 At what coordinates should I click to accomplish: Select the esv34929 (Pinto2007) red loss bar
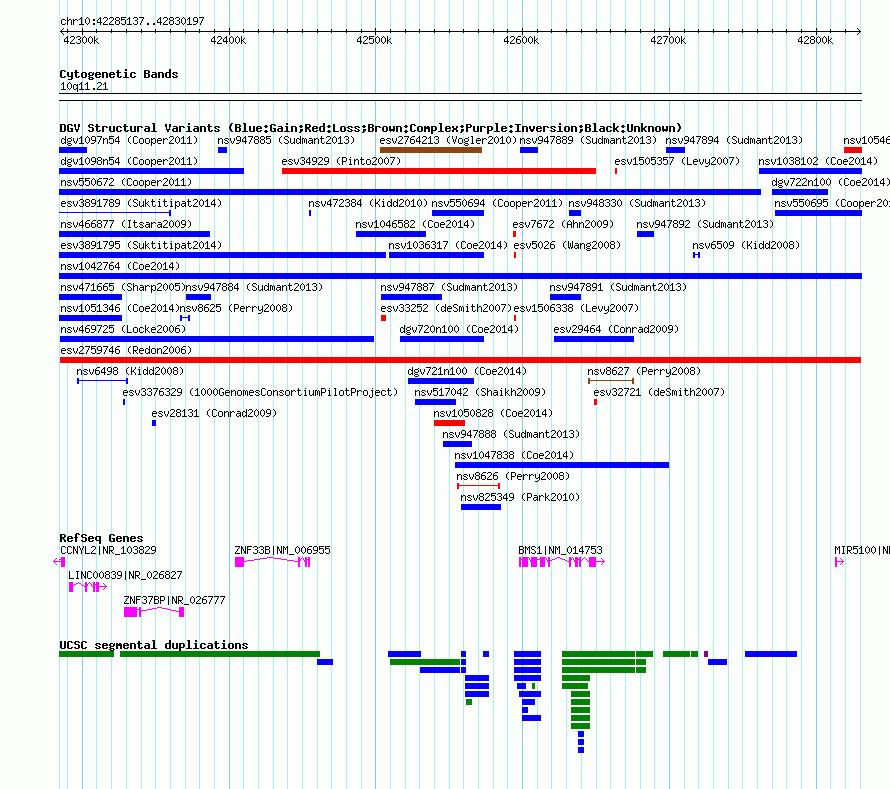coord(439,171)
